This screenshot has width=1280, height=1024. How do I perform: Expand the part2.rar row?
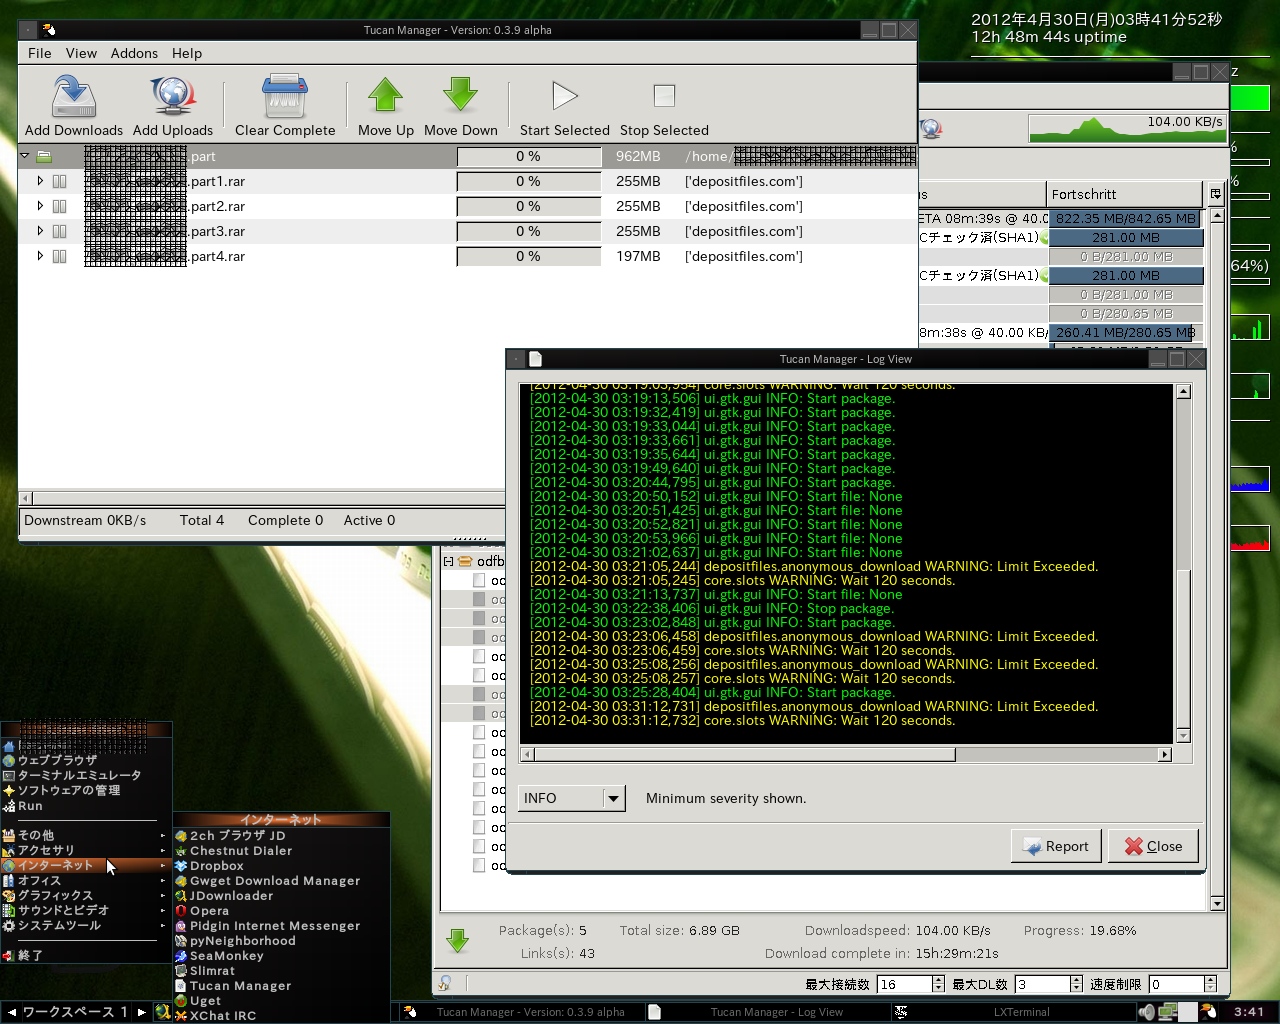tap(40, 206)
